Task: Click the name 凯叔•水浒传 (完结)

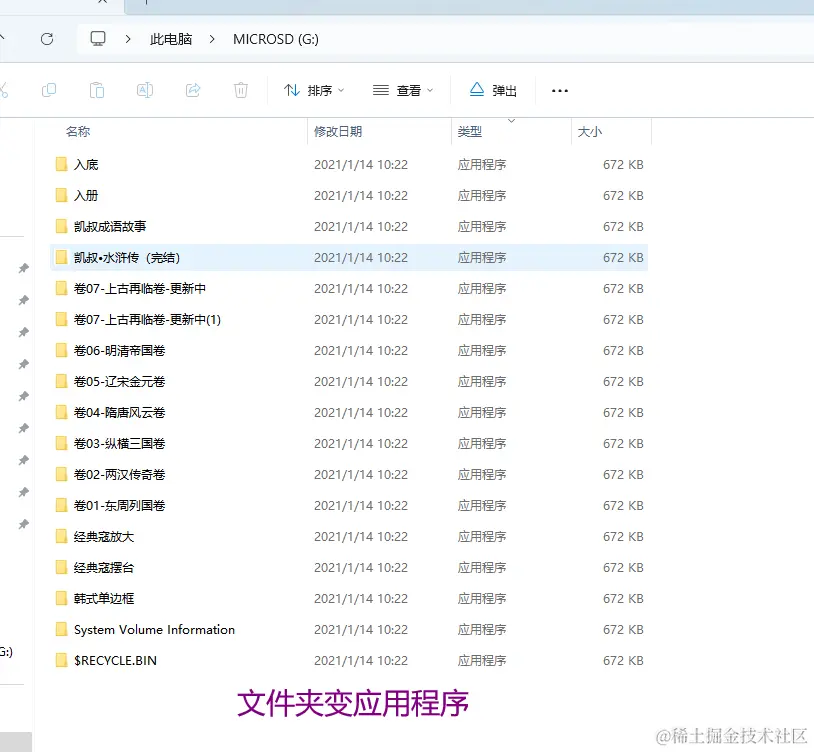Action: (127, 257)
